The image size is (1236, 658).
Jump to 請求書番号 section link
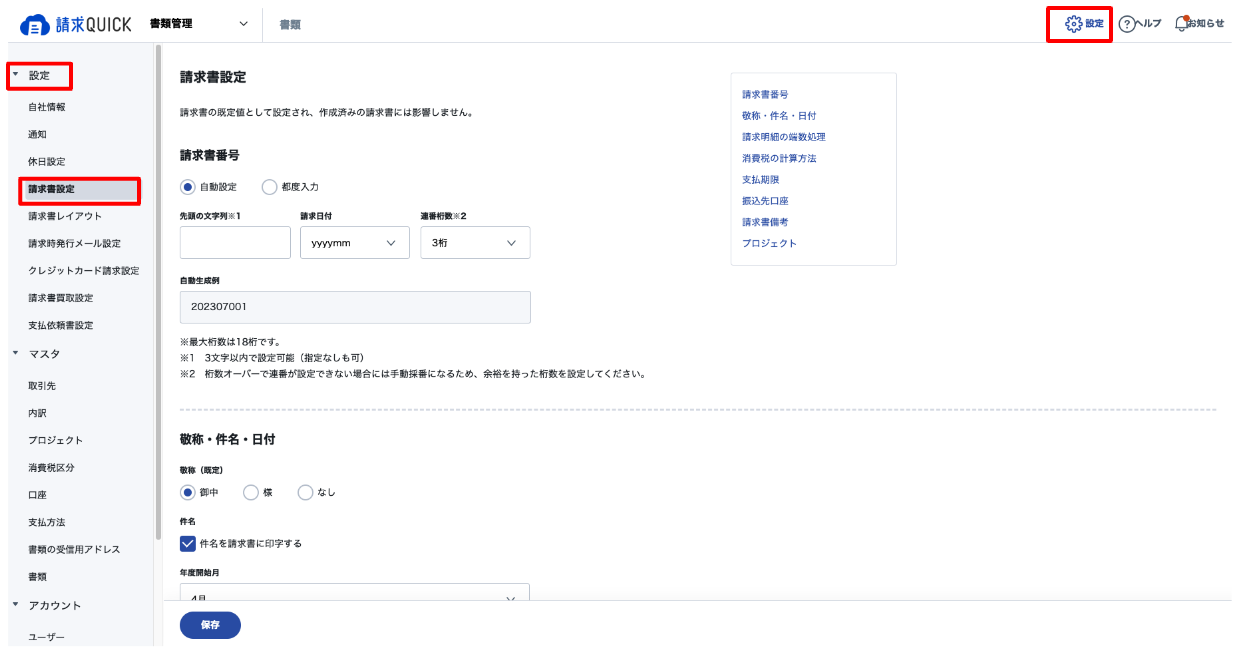point(765,94)
